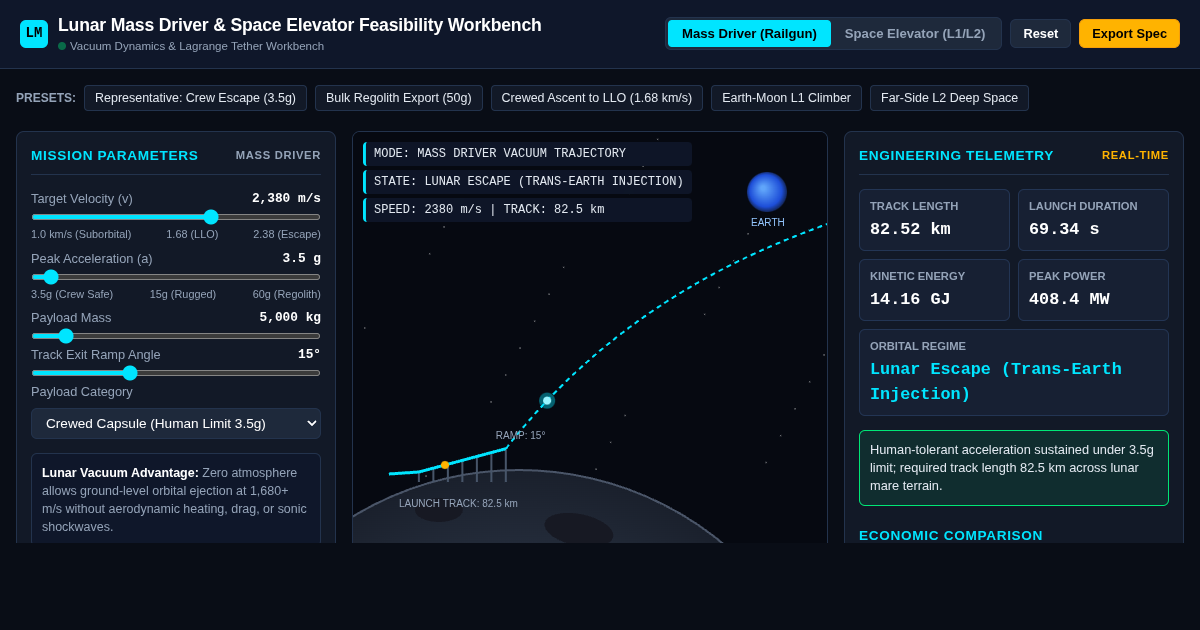
Task: Click the 3.5g (Crew Safe) tick label
Action: 72,294
